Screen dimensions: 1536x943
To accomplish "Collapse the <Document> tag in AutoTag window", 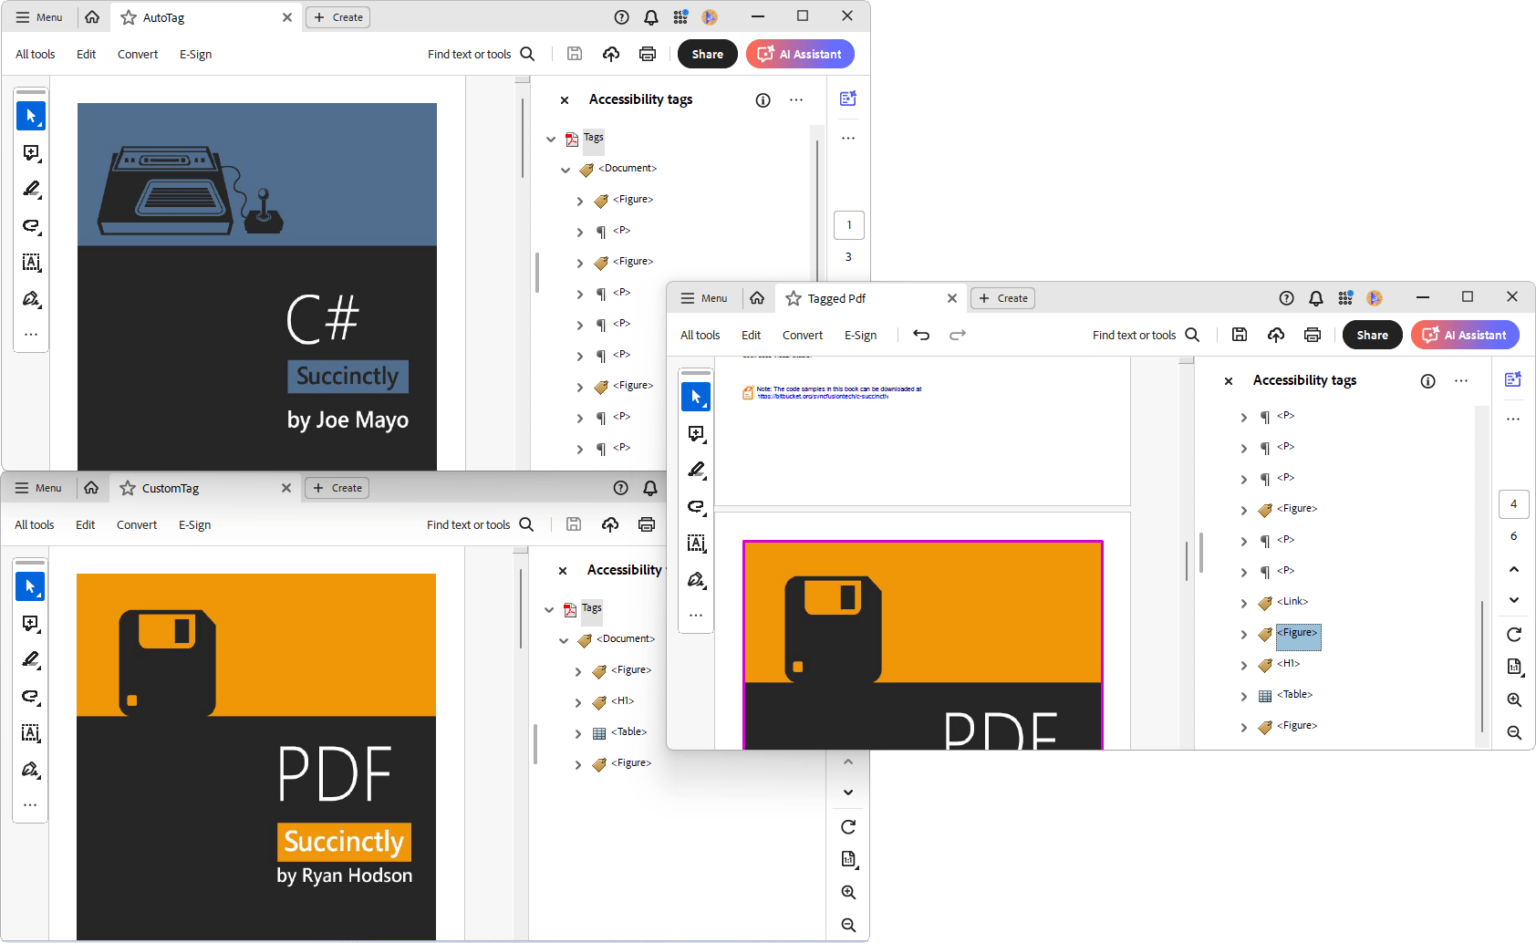I will click(565, 170).
